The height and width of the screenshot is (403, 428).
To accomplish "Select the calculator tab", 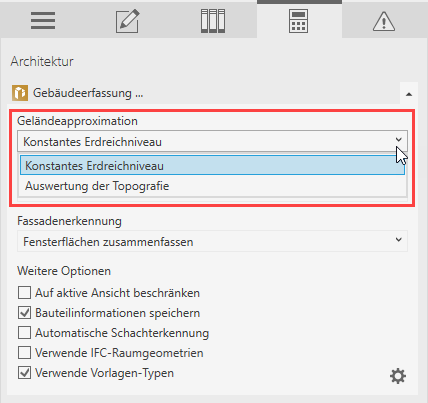I will click(298, 21).
